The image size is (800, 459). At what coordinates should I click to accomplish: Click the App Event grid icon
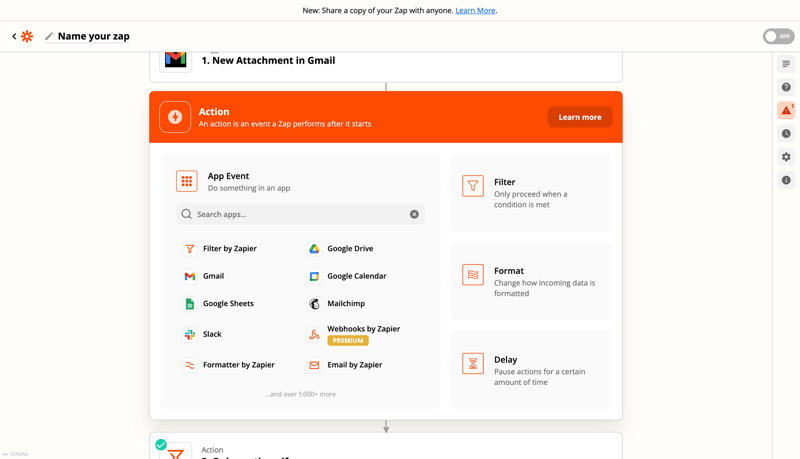187,181
